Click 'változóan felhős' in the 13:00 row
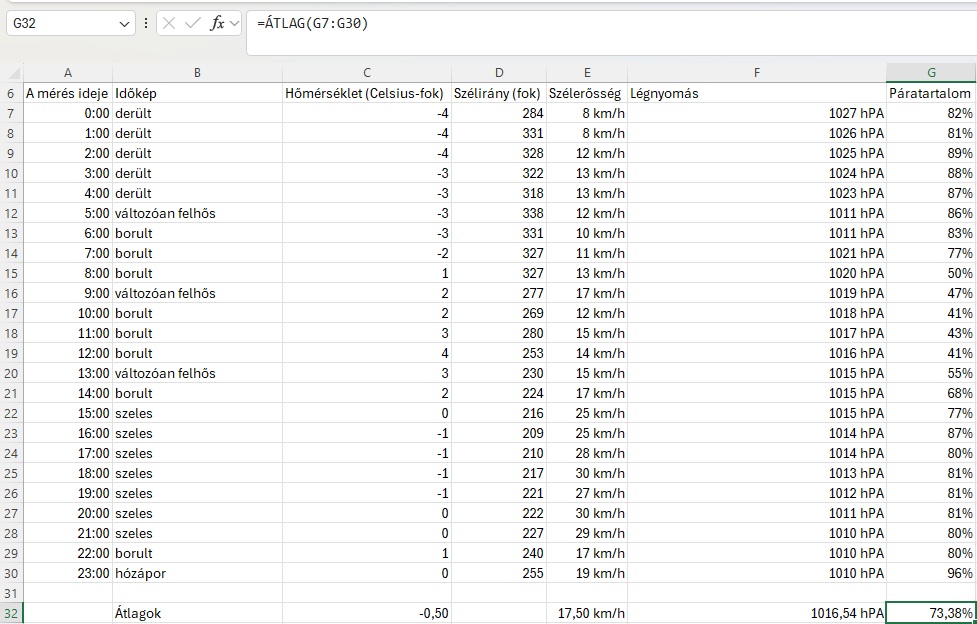 coord(197,373)
